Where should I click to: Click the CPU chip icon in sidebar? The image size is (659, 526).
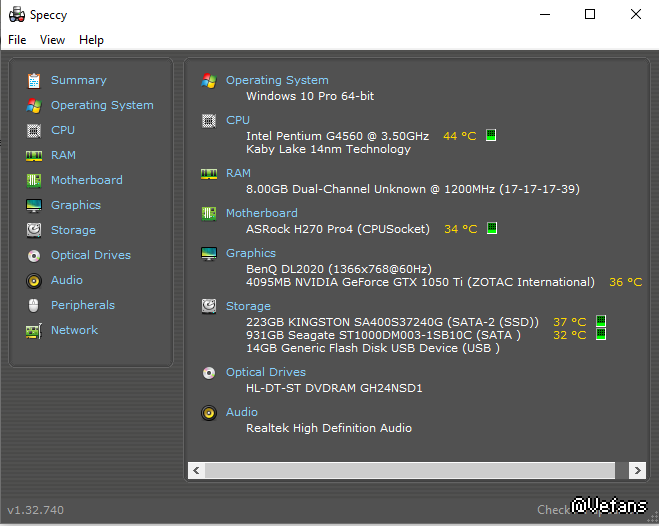tap(34, 130)
